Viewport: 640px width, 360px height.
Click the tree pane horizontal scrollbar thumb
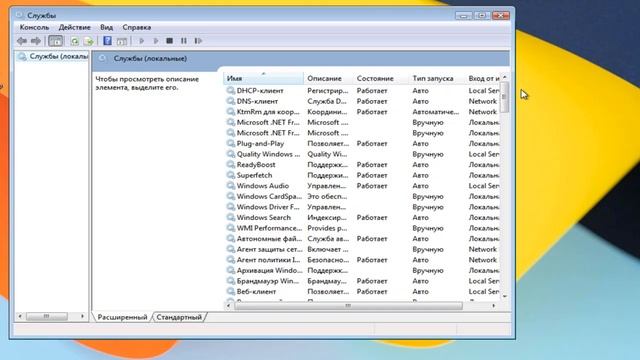(x=47, y=316)
